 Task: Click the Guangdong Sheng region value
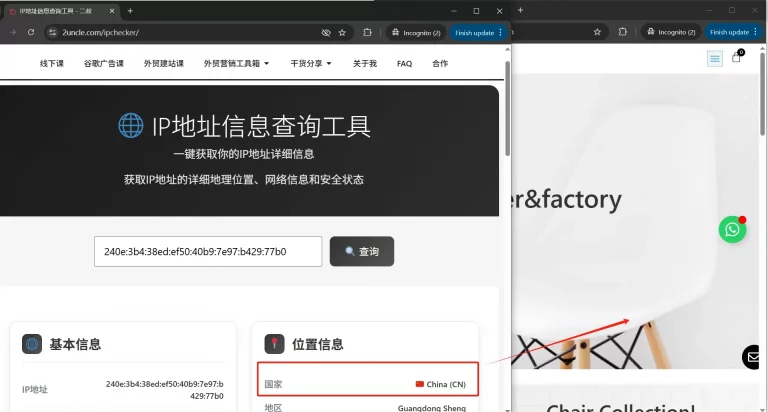coord(432,408)
